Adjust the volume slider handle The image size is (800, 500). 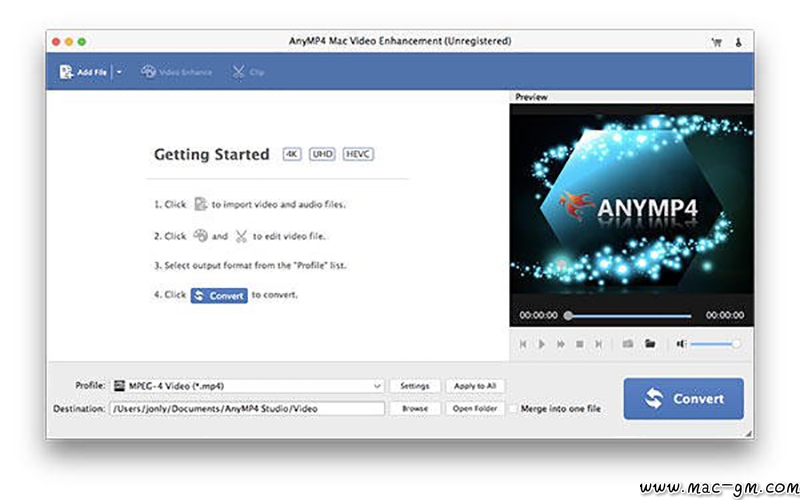coord(736,344)
